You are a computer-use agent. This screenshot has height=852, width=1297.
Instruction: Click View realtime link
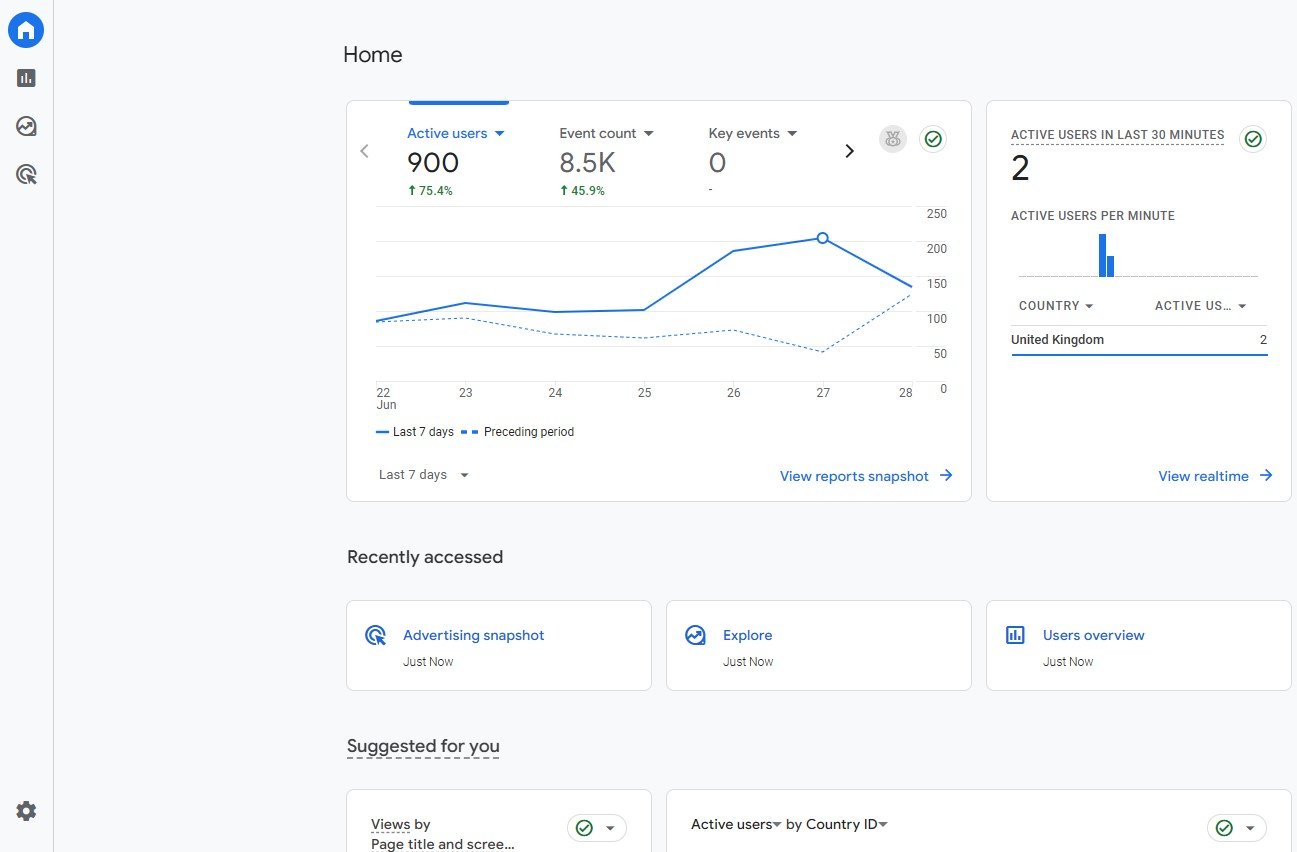tap(1215, 476)
